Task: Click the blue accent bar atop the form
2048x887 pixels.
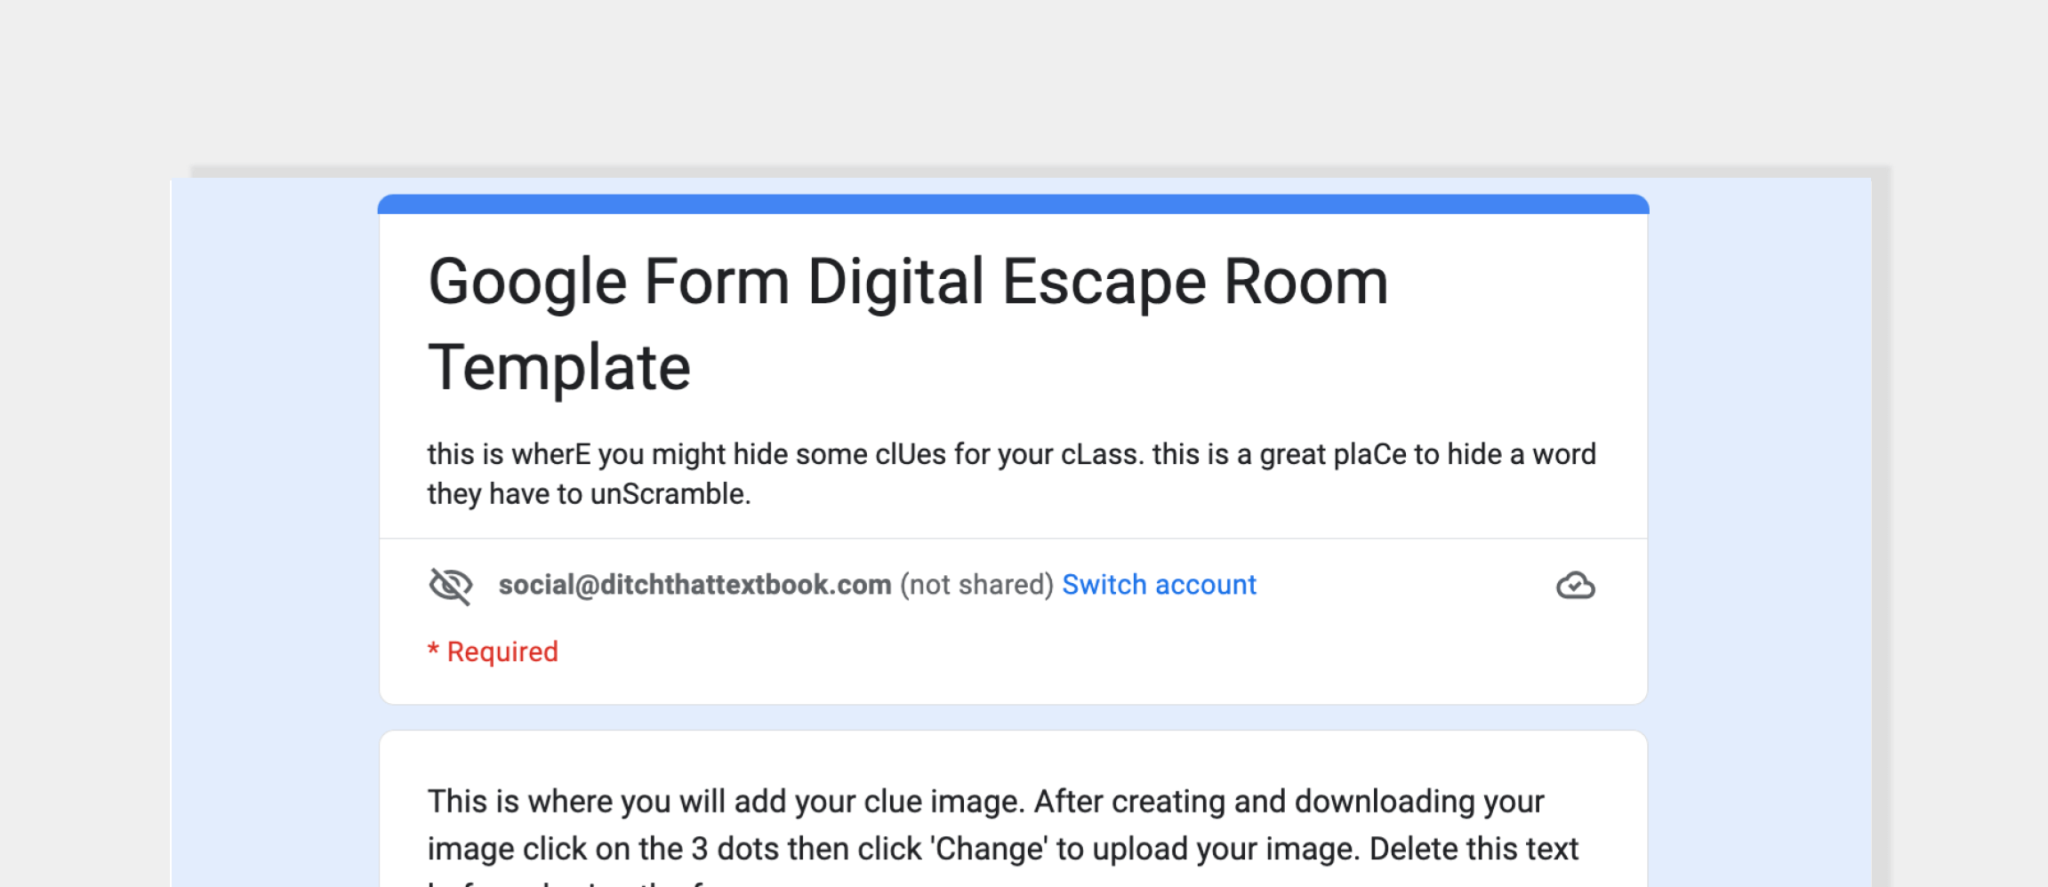Action: [x=1012, y=204]
